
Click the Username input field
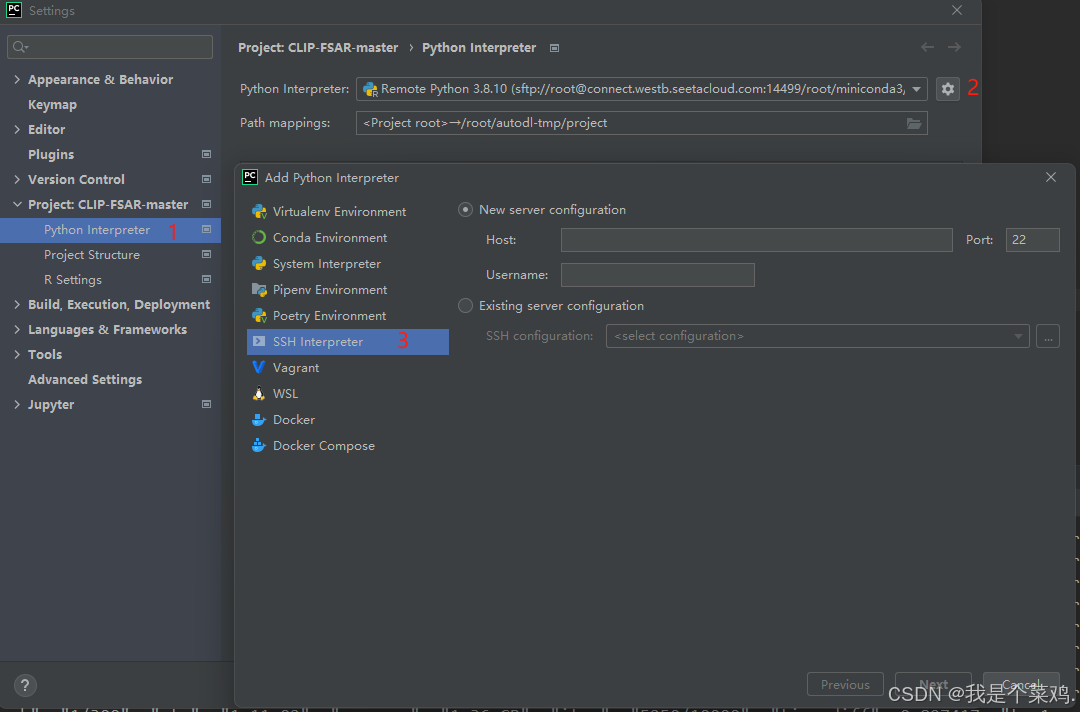point(658,275)
